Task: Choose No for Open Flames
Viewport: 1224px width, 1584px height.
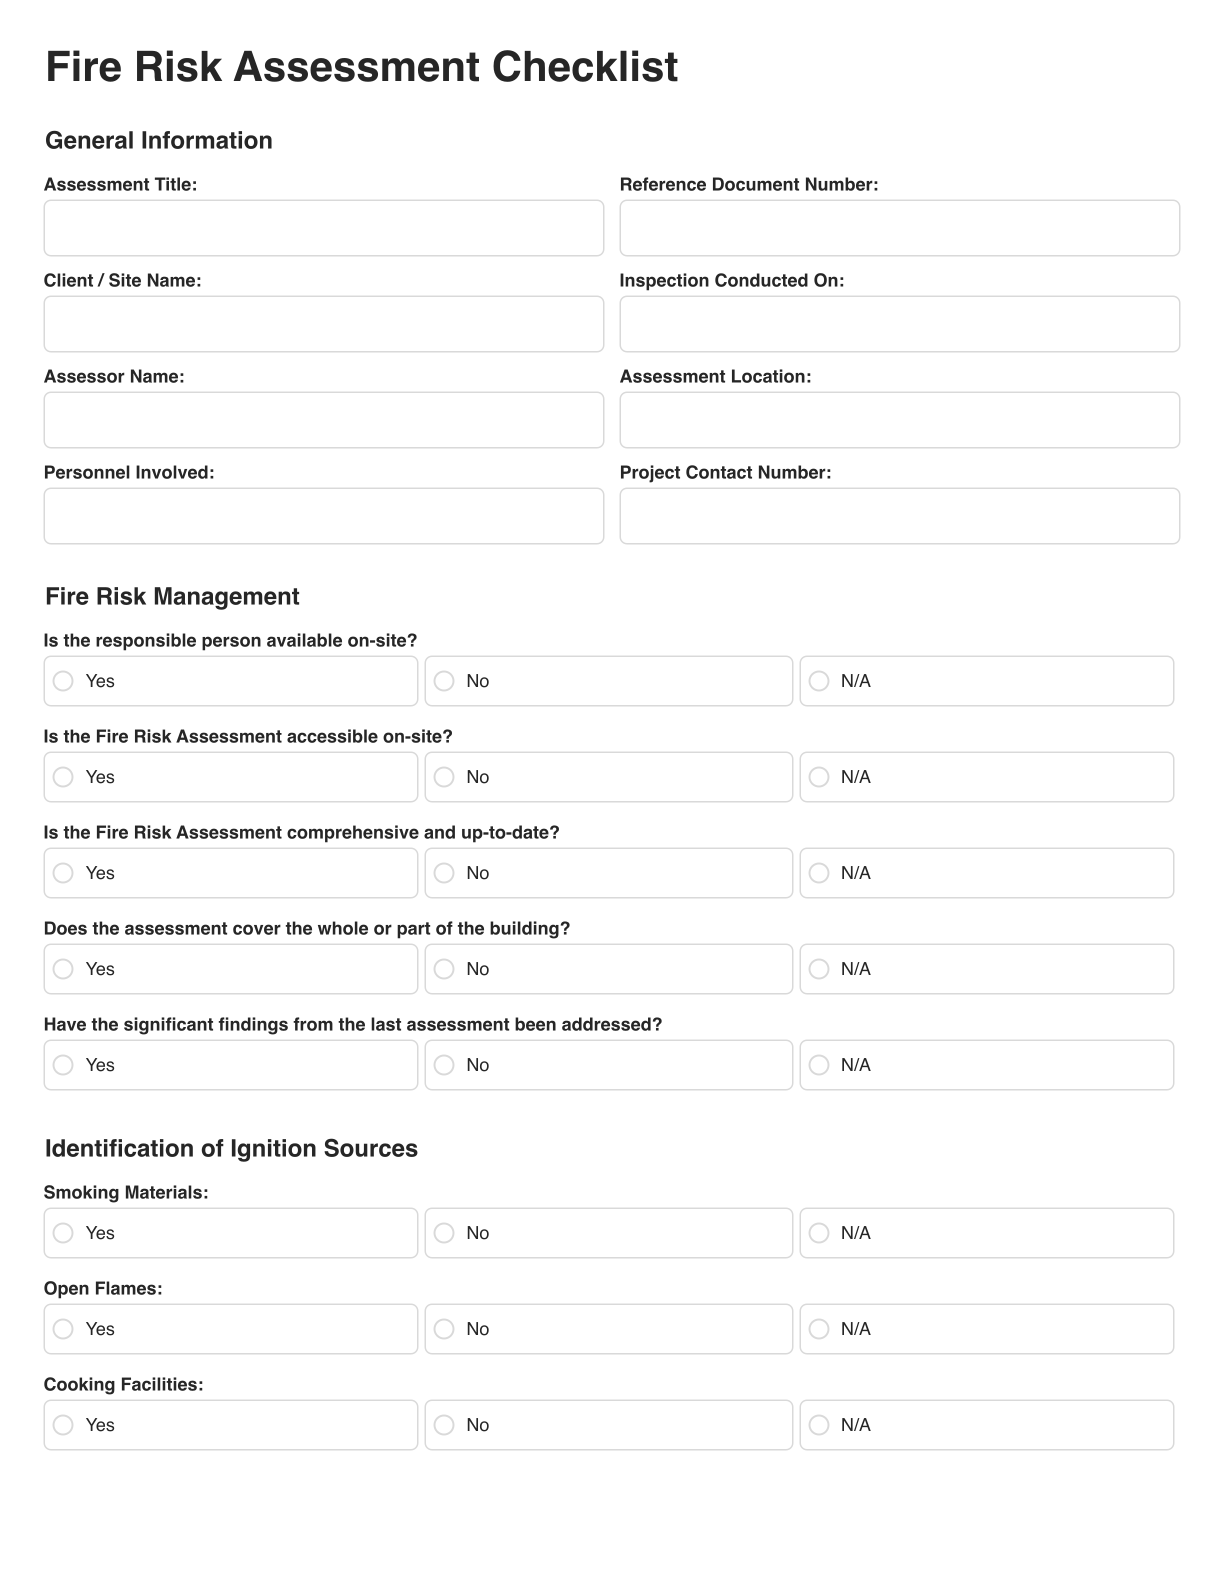Action: click(444, 1329)
